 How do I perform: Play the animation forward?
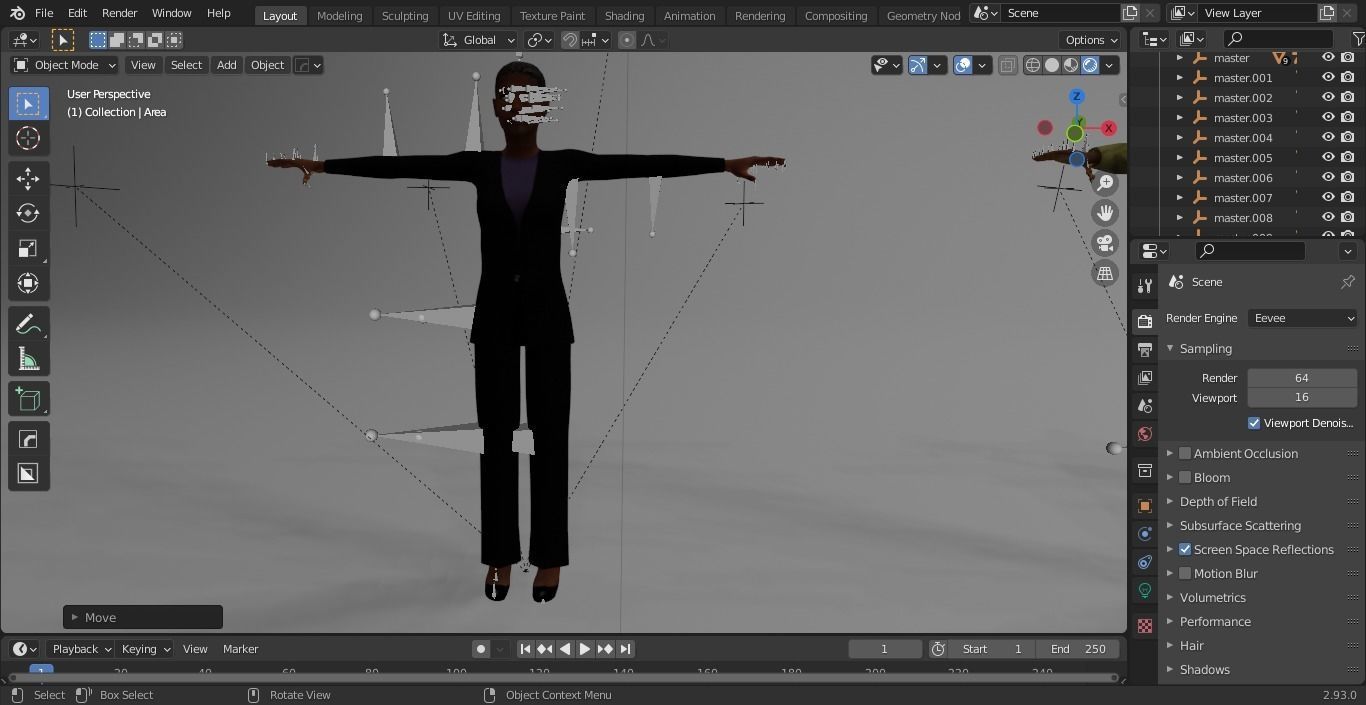(585, 649)
